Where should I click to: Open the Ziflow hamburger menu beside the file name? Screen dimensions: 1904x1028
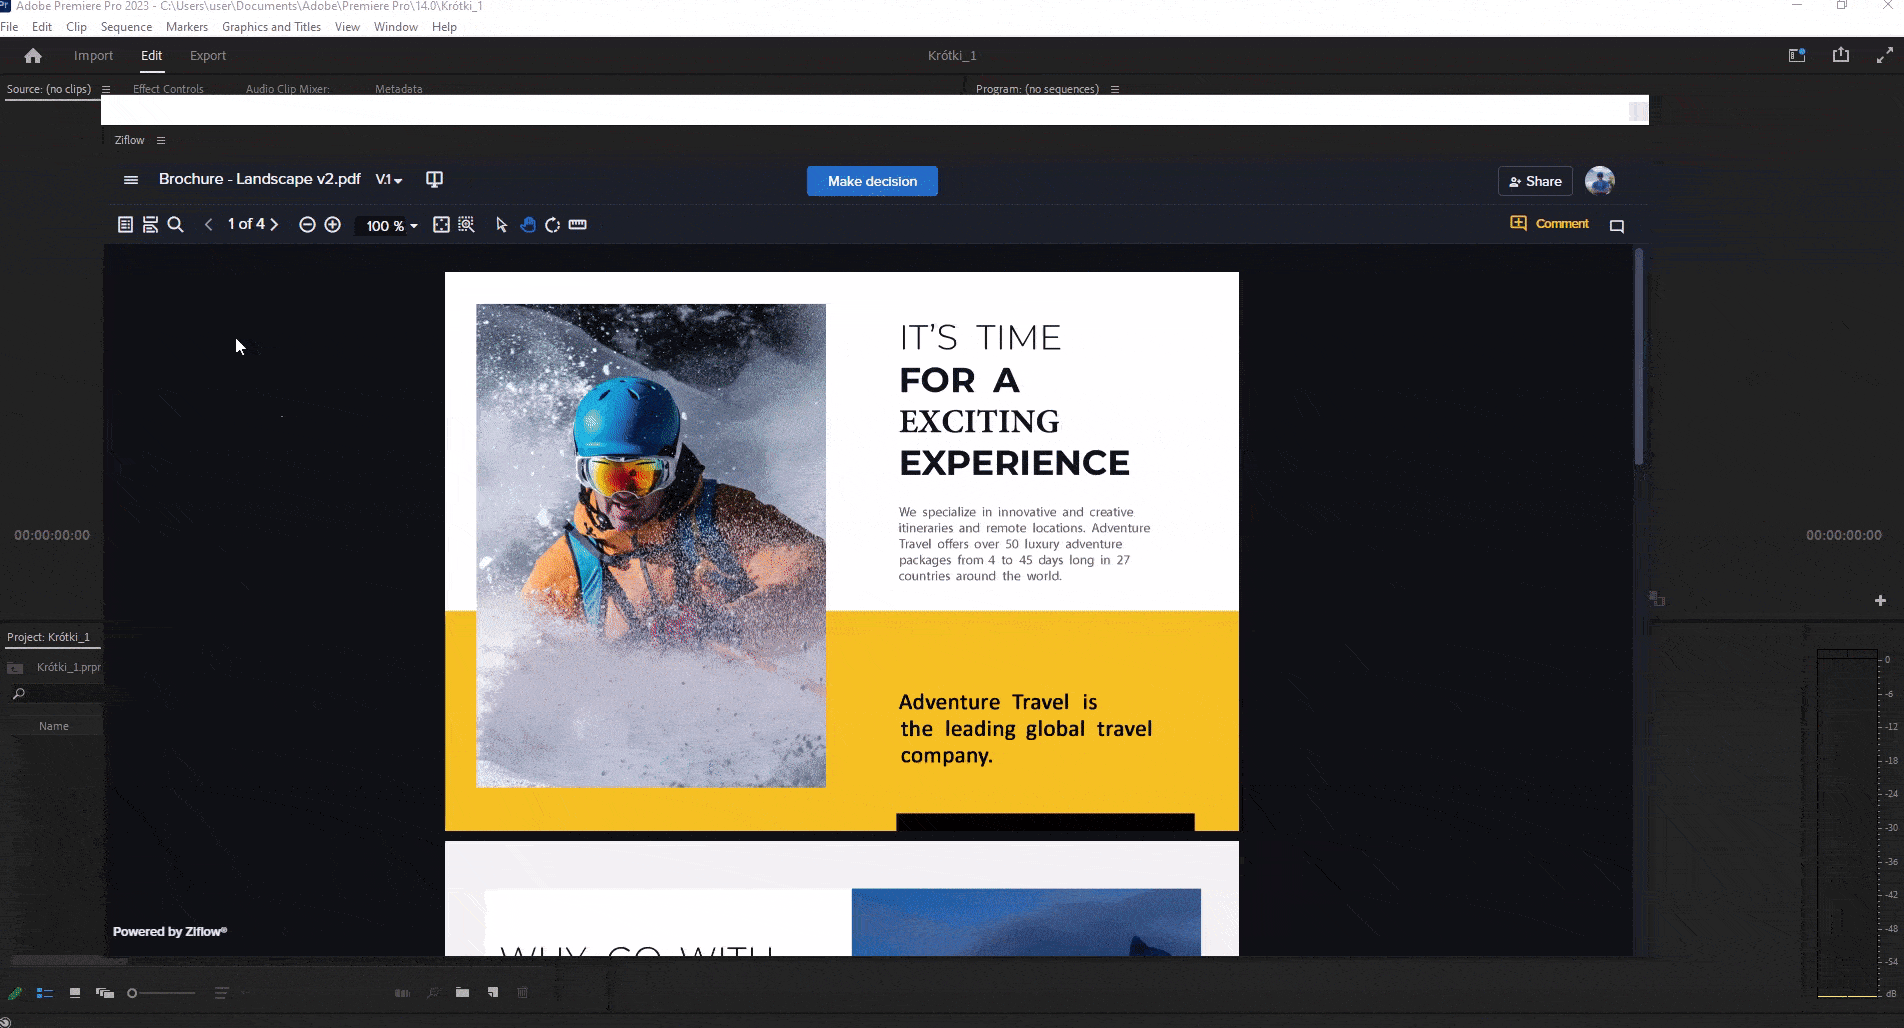tap(130, 180)
